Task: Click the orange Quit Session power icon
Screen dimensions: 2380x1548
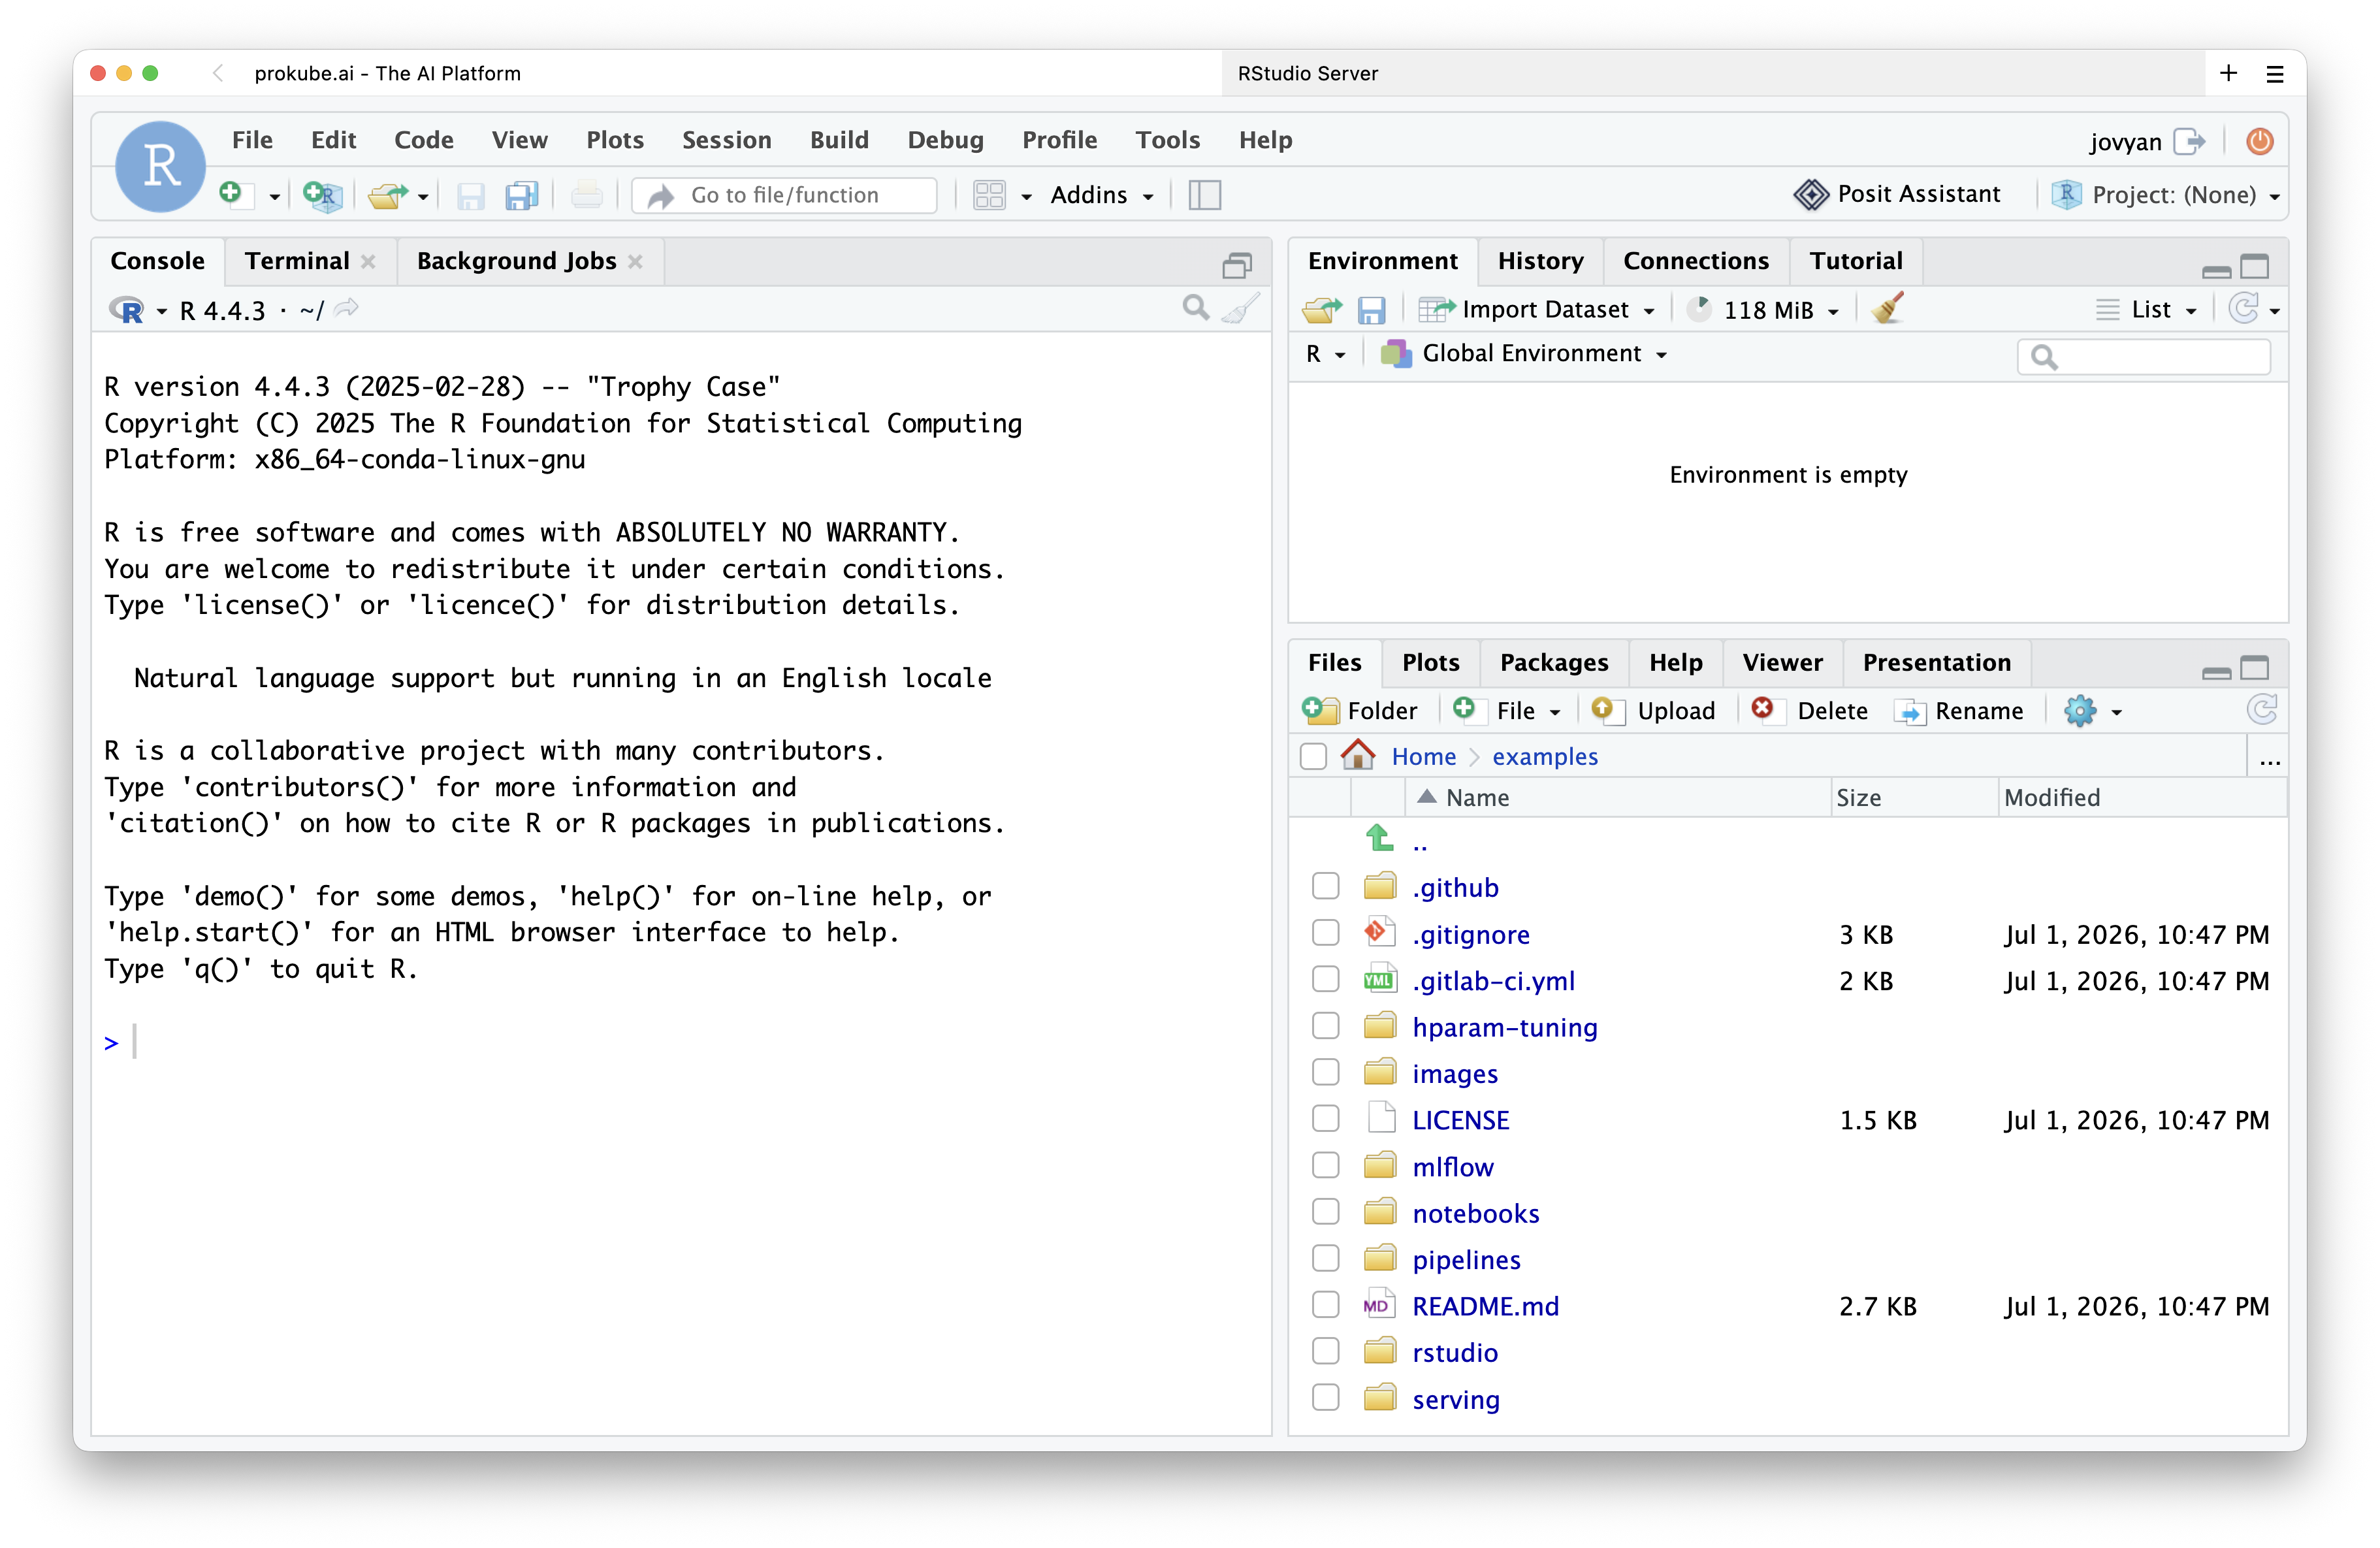Action: coord(2259,141)
